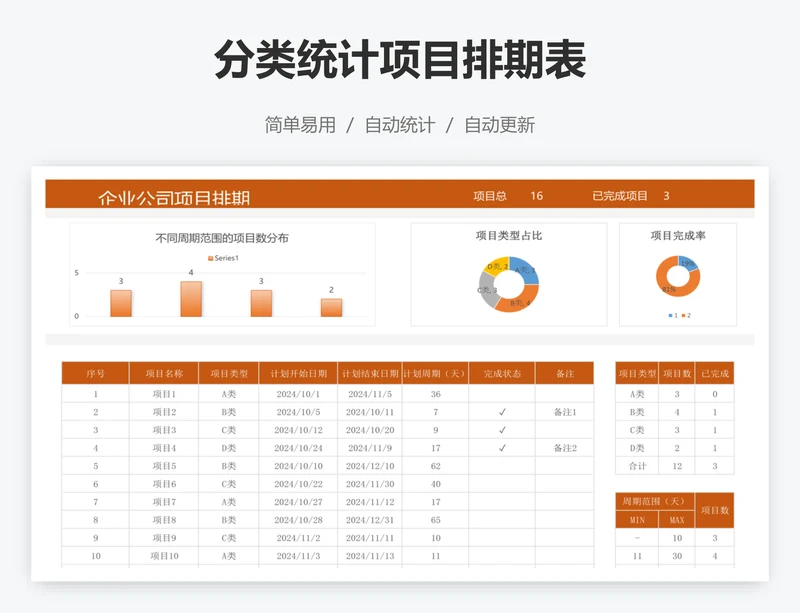Select the orange B类 donut segment
Screen dimensions: 800x613
click(x=519, y=302)
